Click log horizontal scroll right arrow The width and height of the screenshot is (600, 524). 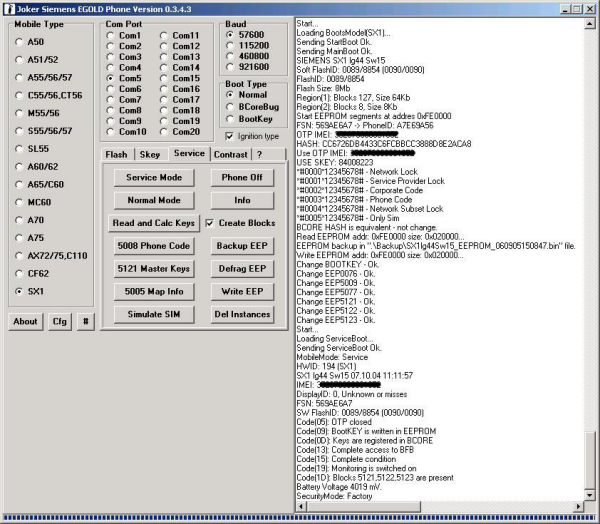coord(579,506)
